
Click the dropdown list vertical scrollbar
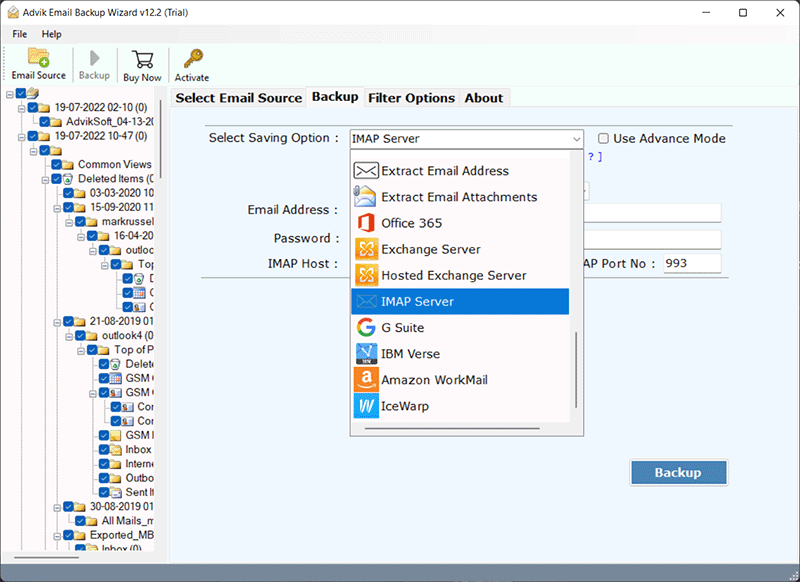pyautogui.click(x=576, y=369)
